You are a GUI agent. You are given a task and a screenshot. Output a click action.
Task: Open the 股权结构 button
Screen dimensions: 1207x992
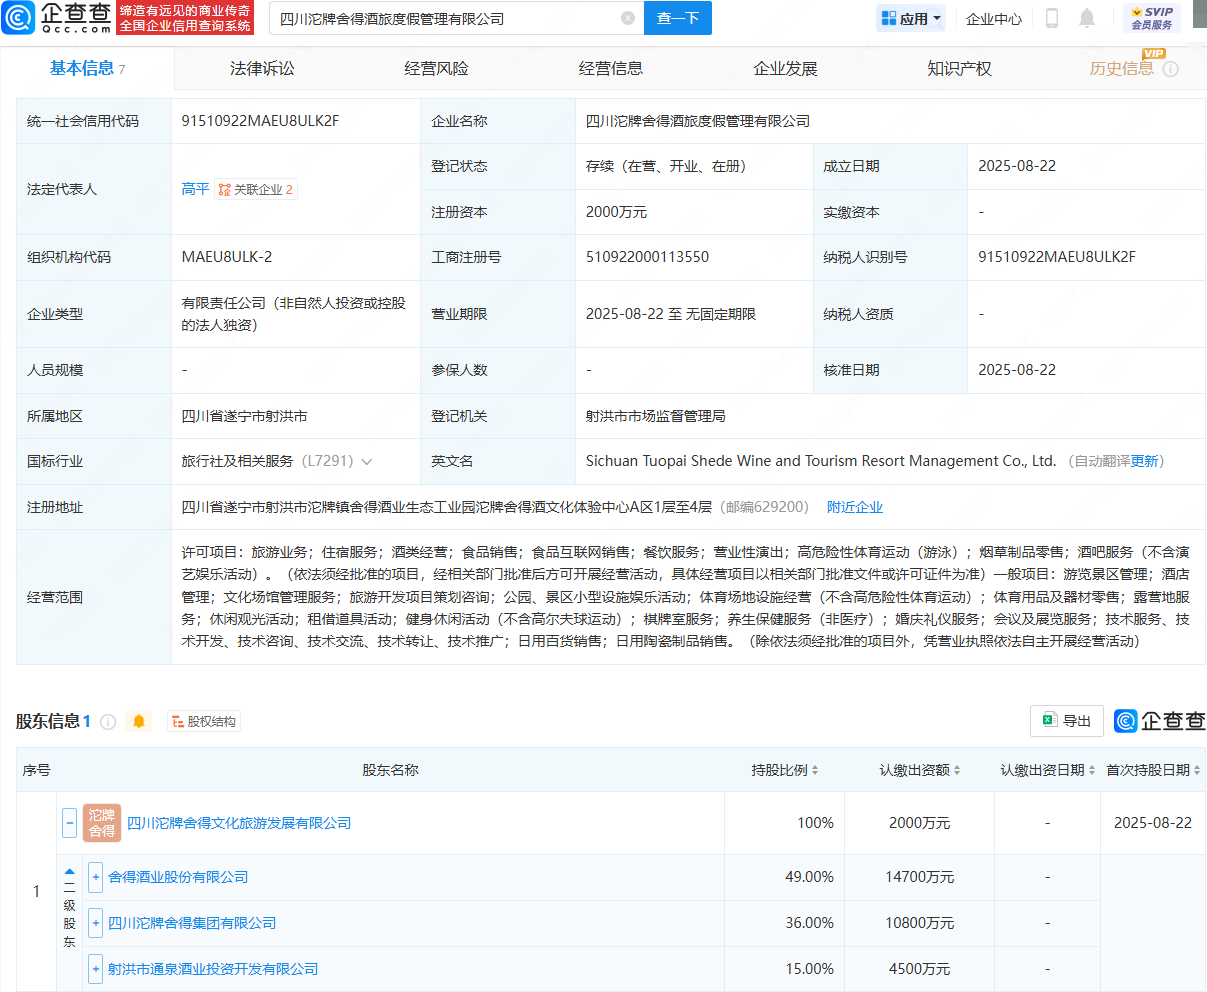point(204,721)
